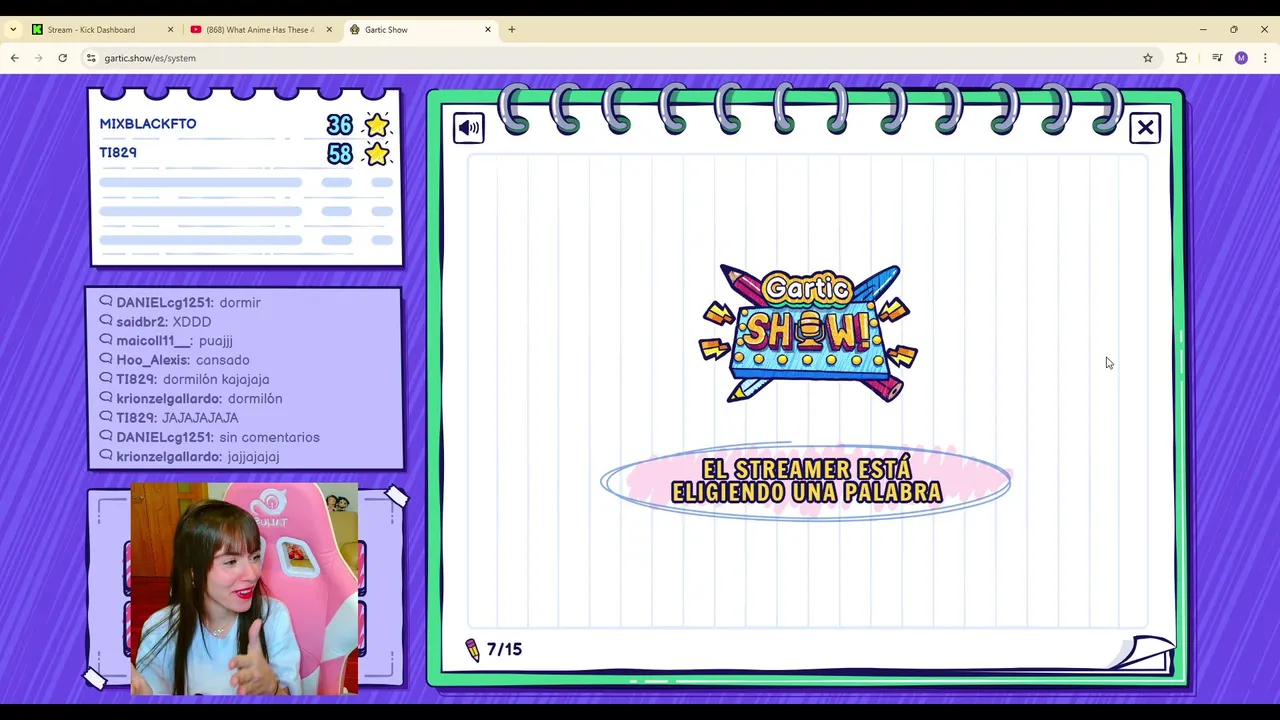Viewport: 1280px width, 720px height.
Task: Click the streamer webcam video
Action: pyautogui.click(x=244, y=588)
